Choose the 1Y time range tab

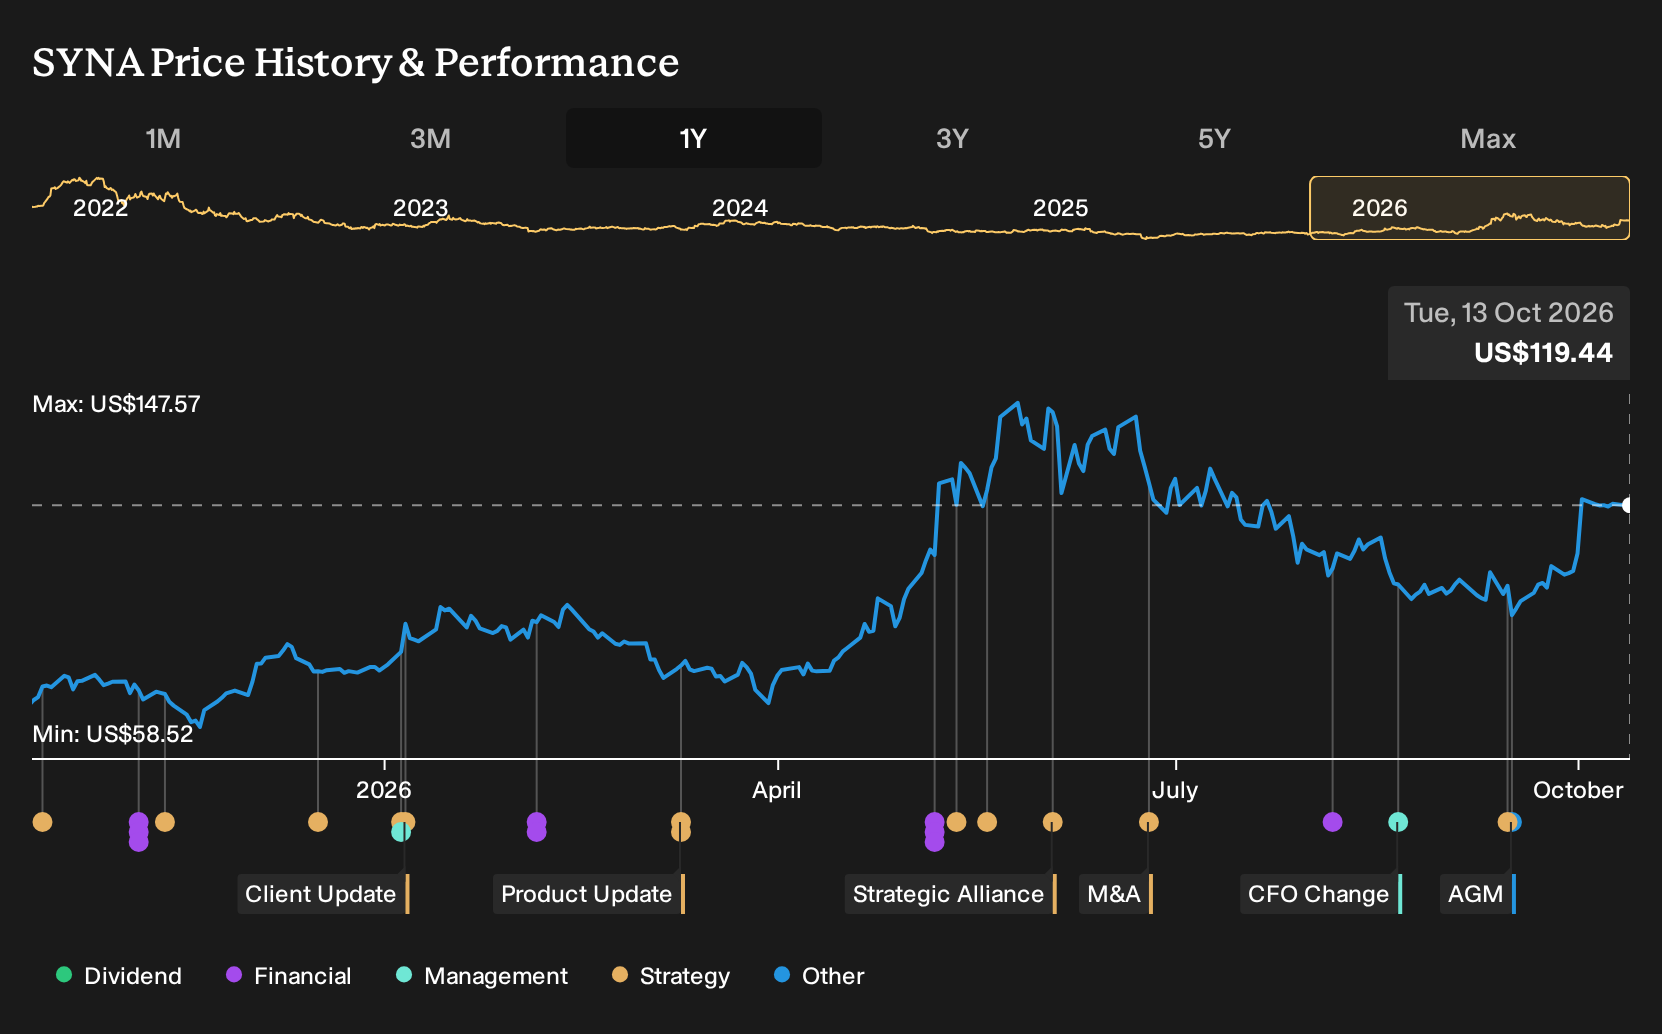(694, 138)
